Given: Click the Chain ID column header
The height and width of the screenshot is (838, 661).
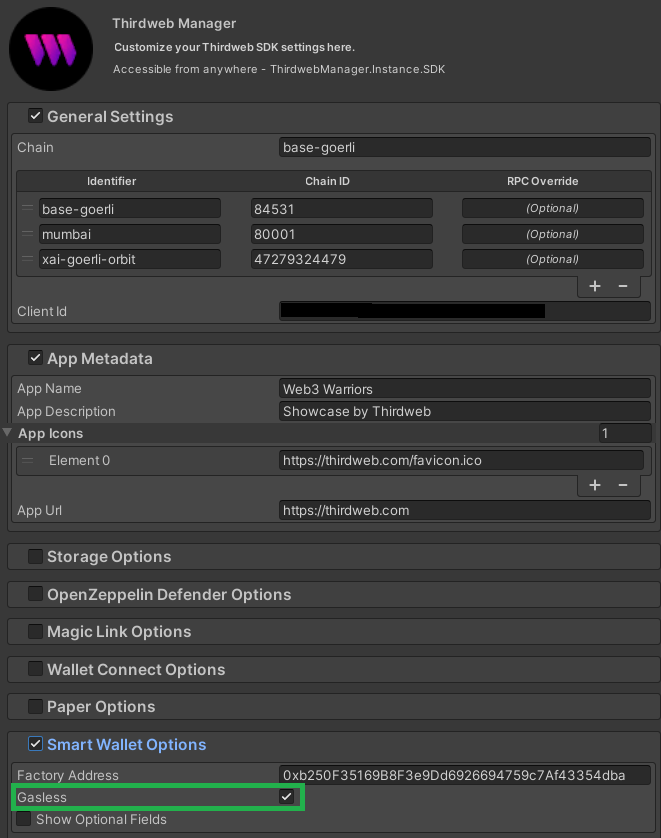Looking at the screenshot, I should coord(327,181).
